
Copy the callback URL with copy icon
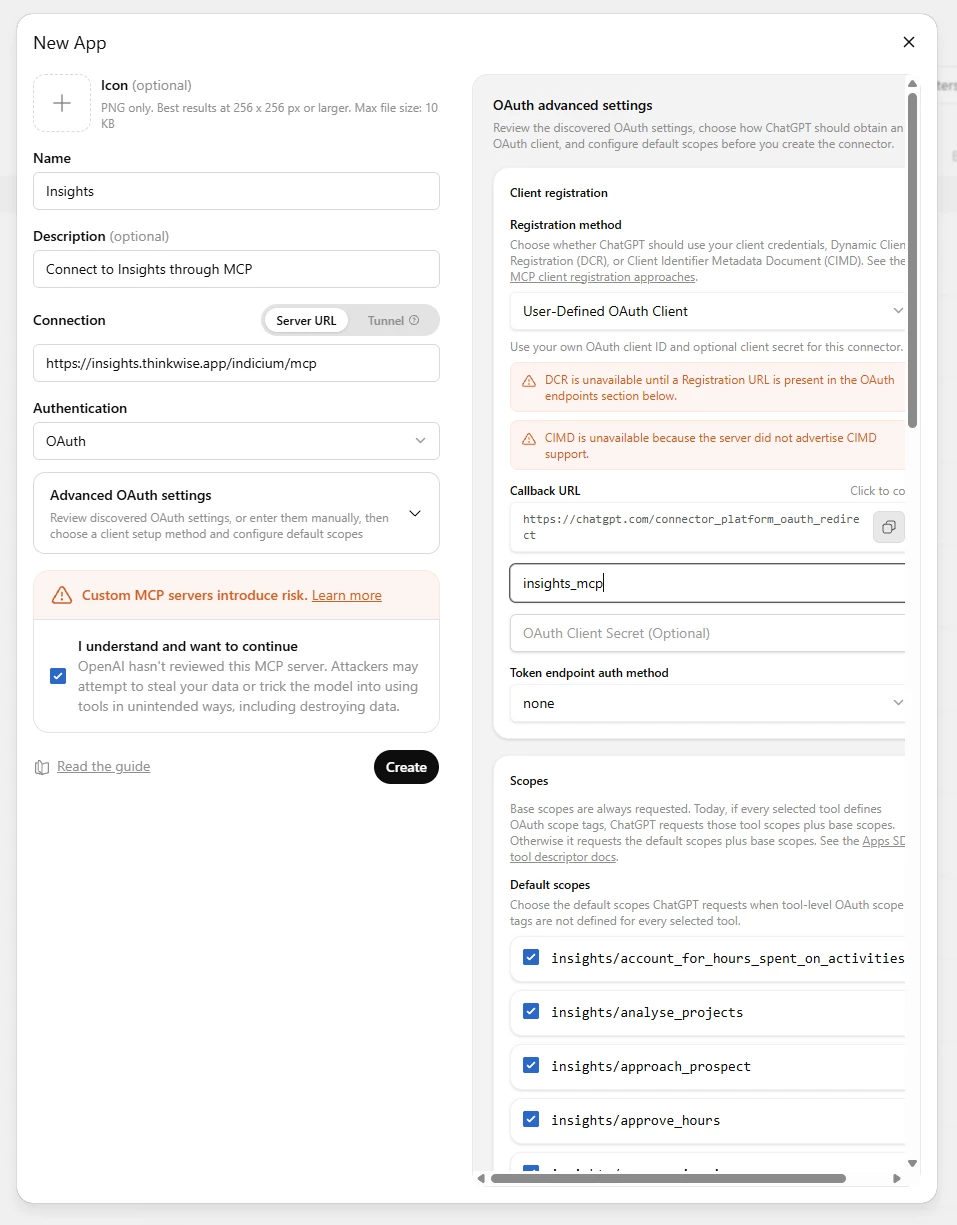click(888, 527)
